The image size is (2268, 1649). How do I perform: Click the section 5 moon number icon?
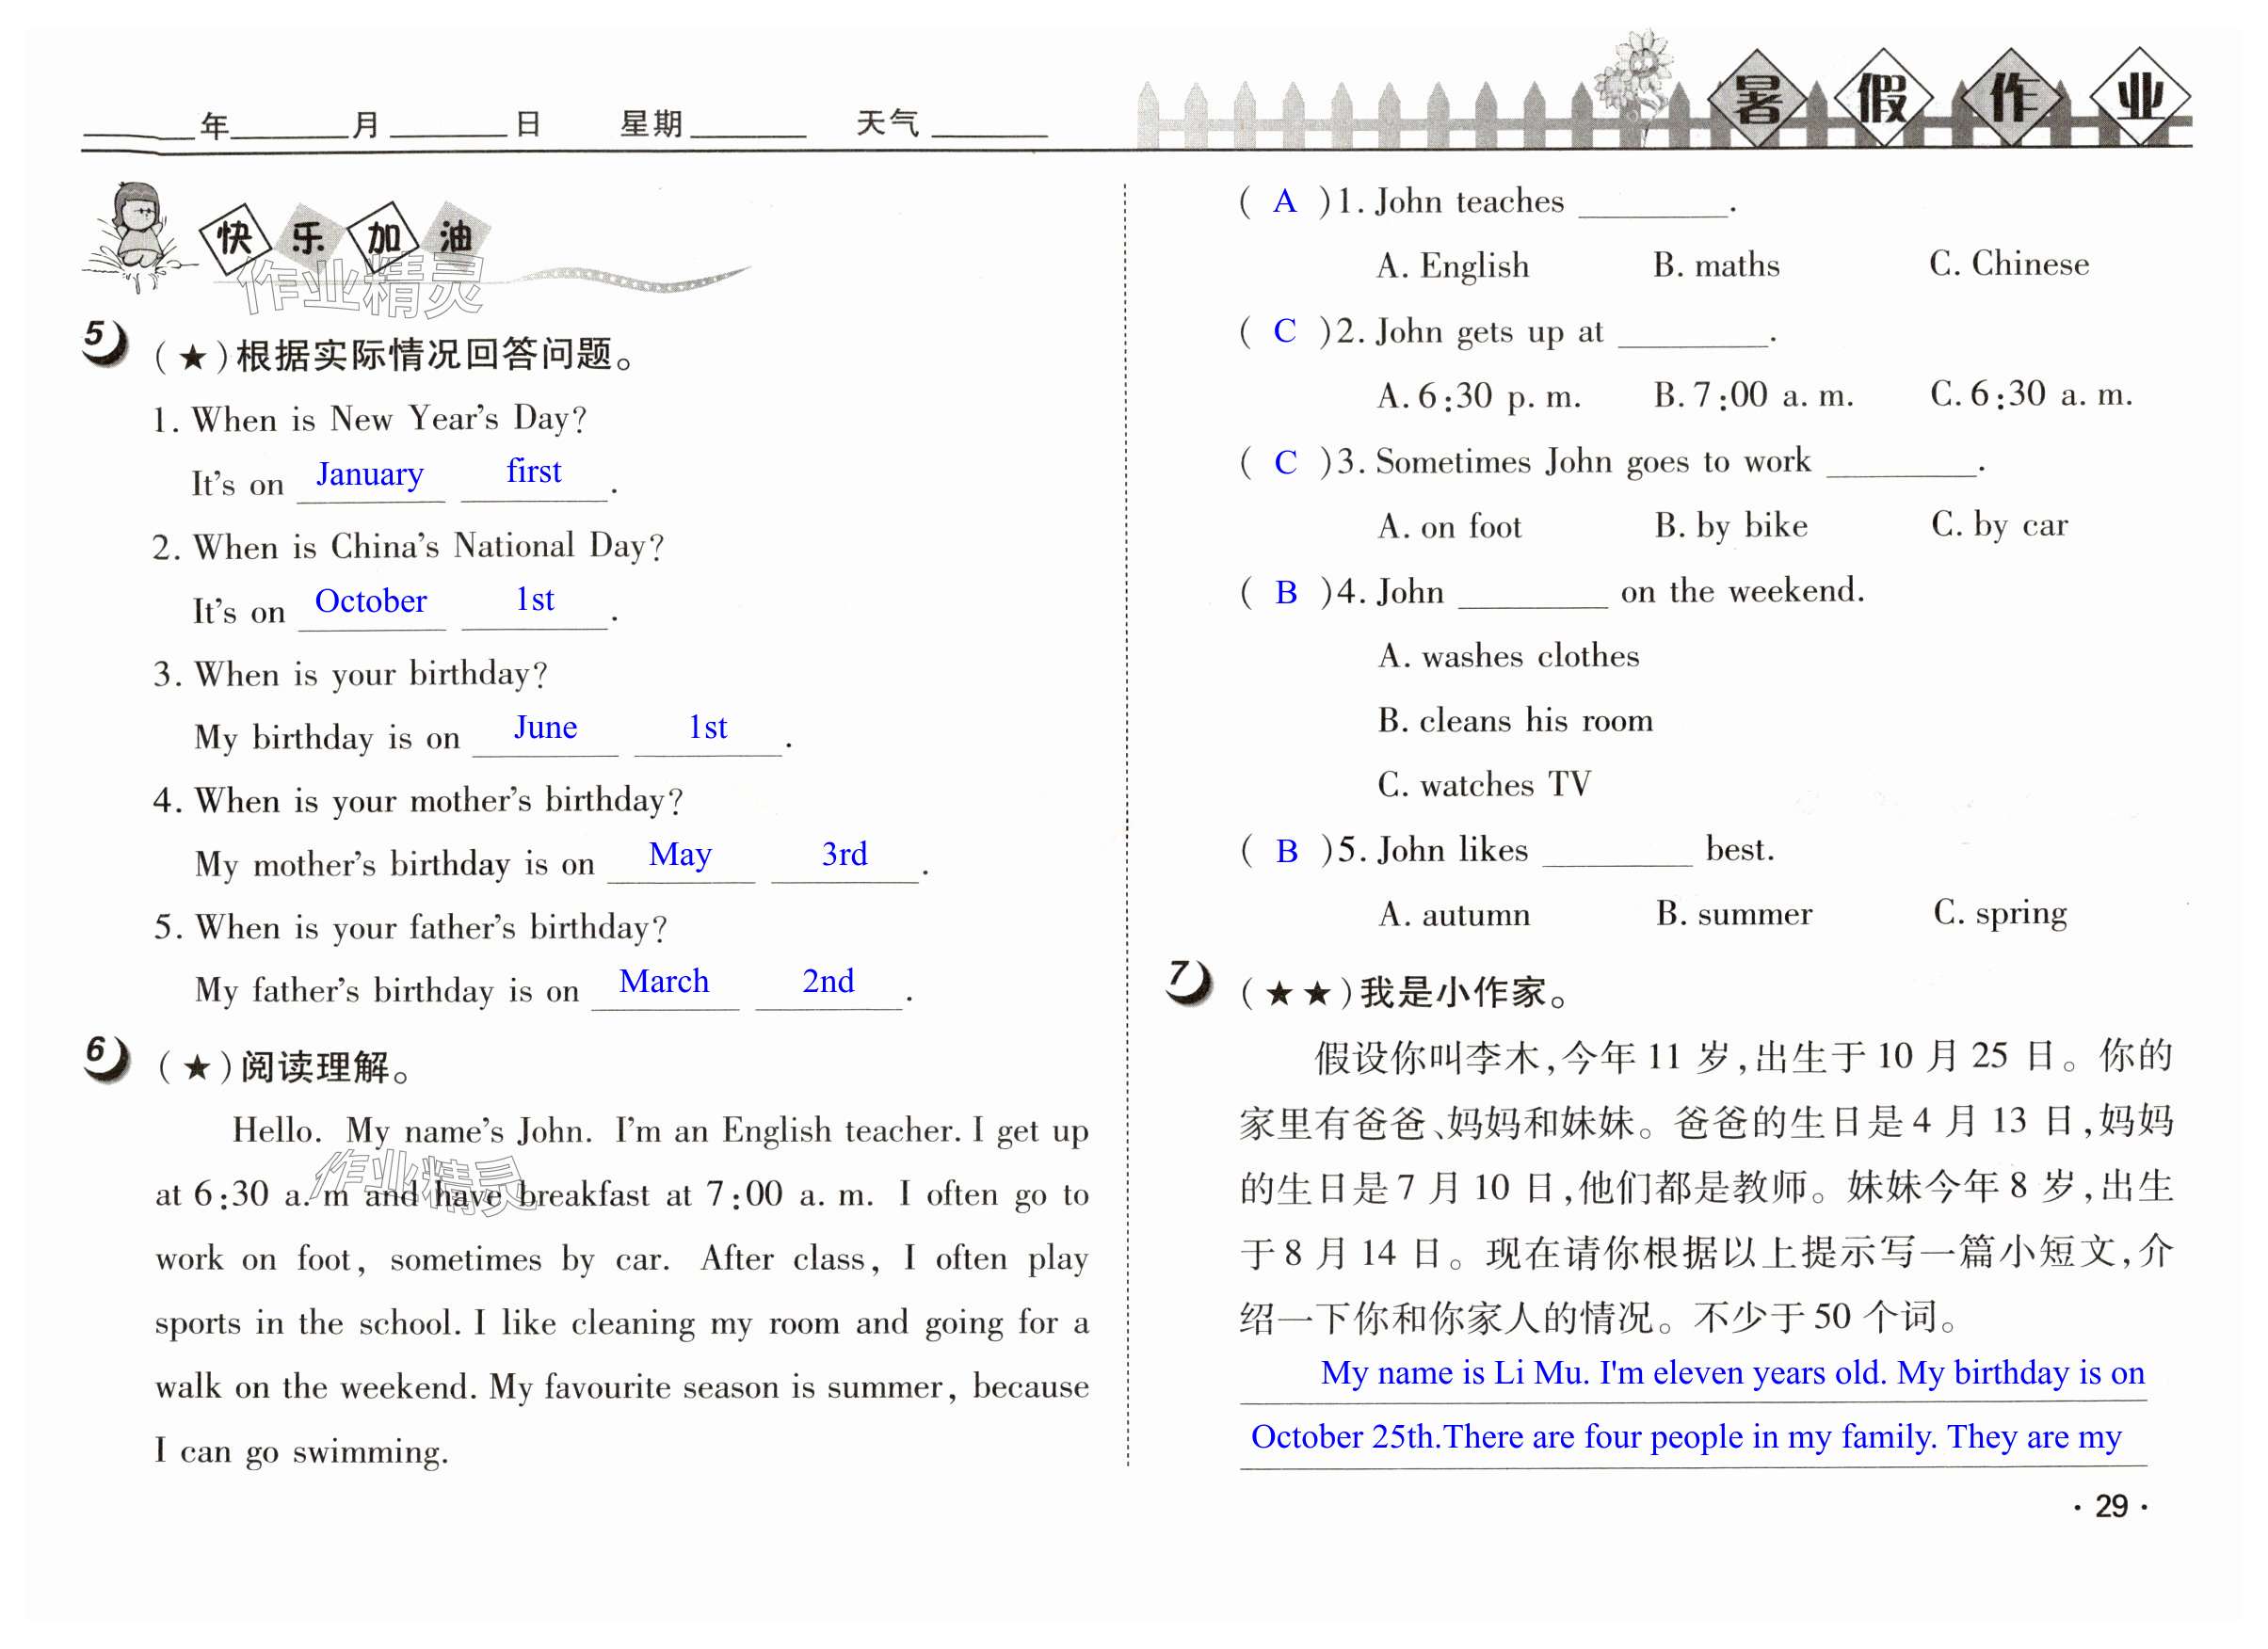pos(104,342)
